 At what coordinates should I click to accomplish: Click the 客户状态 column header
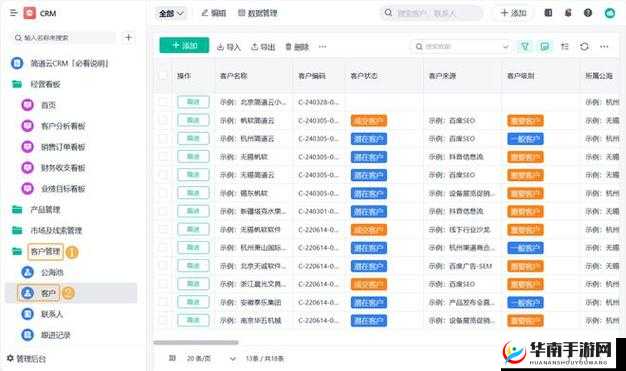(x=364, y=75)
